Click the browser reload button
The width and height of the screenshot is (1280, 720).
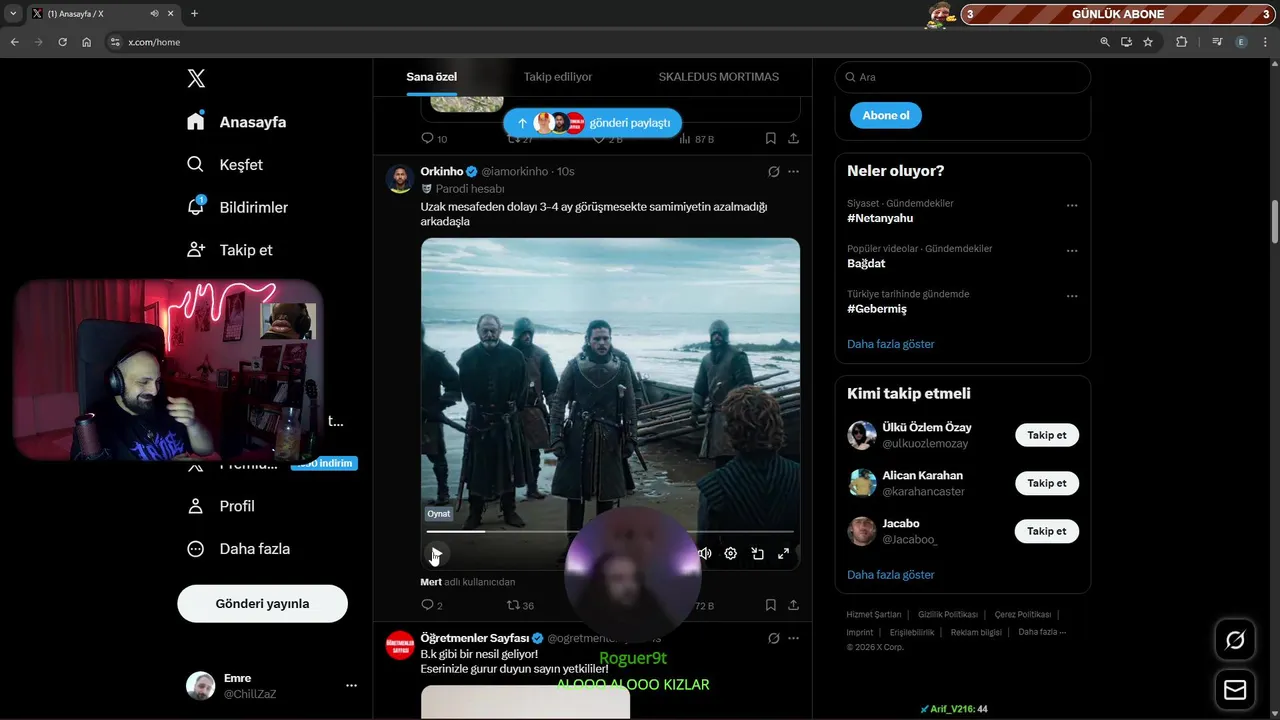click(62, 42)
